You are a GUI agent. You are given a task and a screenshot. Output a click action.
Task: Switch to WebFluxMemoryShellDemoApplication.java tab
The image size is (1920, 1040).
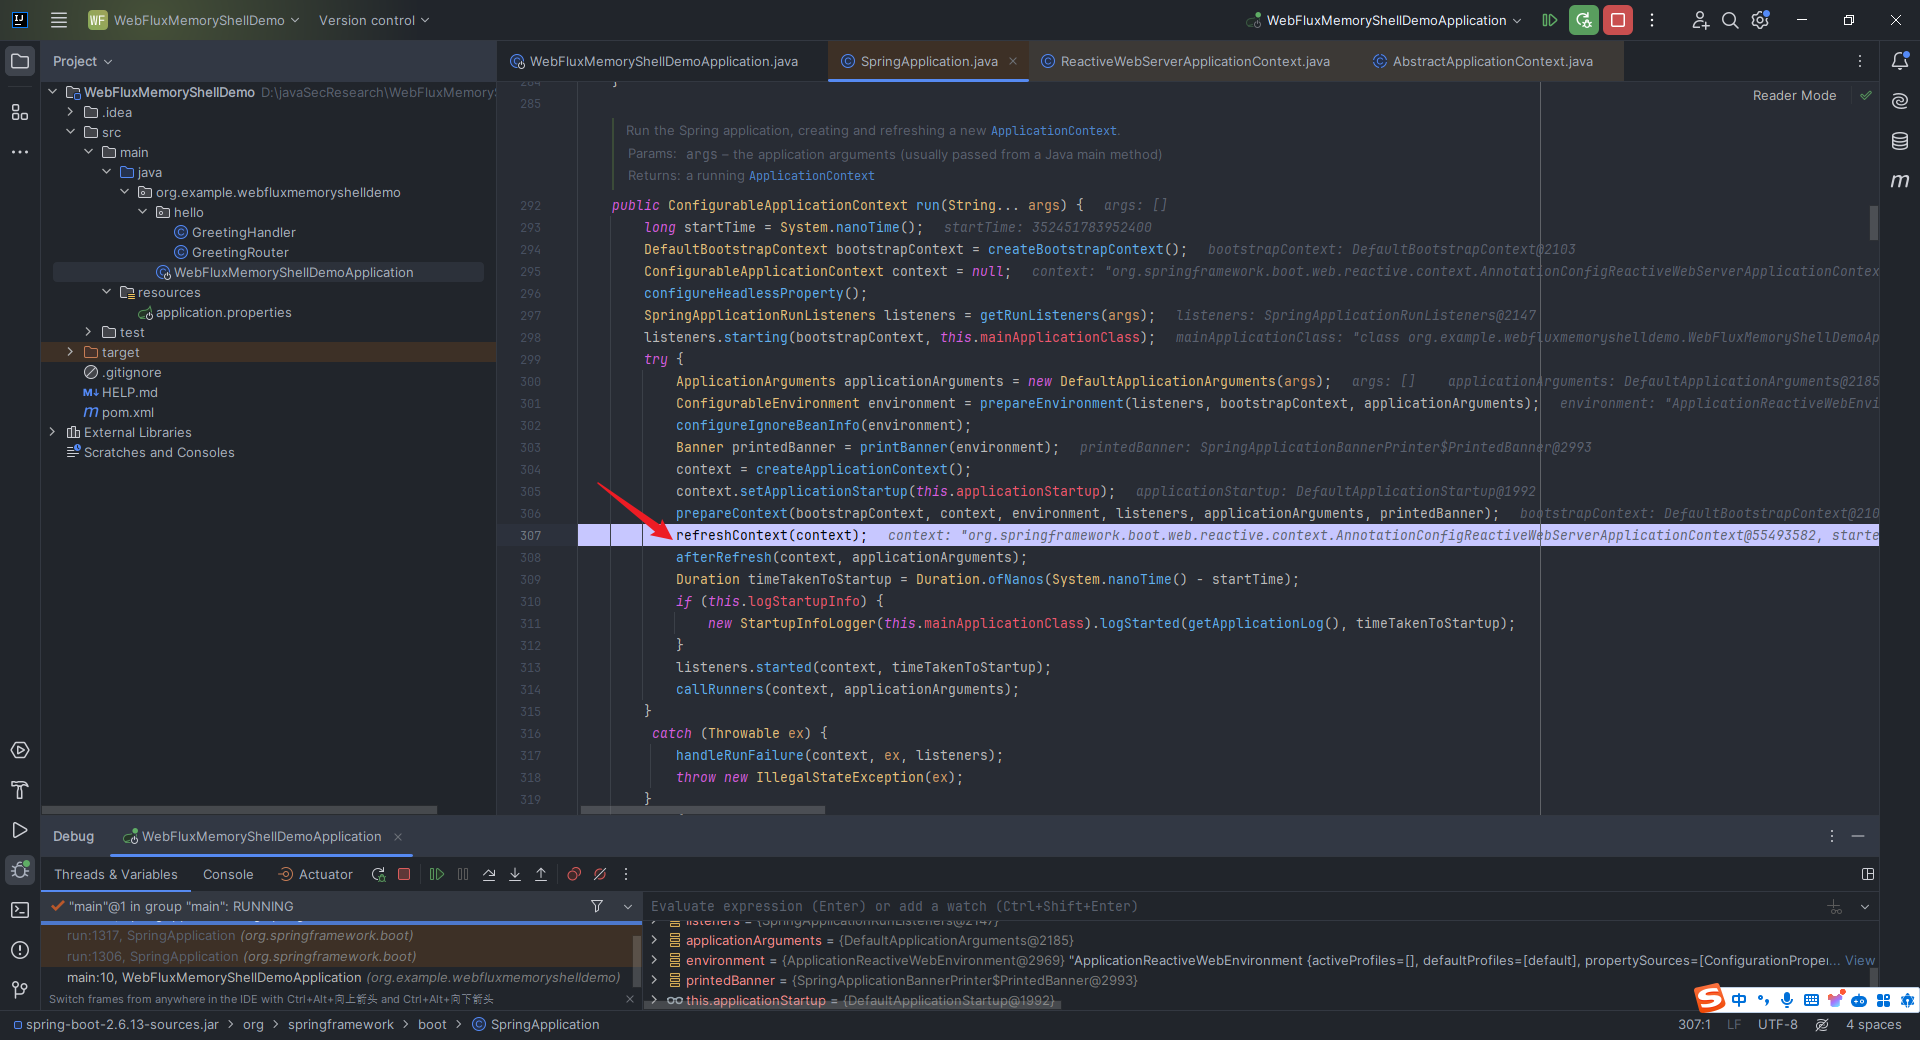click(662, 61)
